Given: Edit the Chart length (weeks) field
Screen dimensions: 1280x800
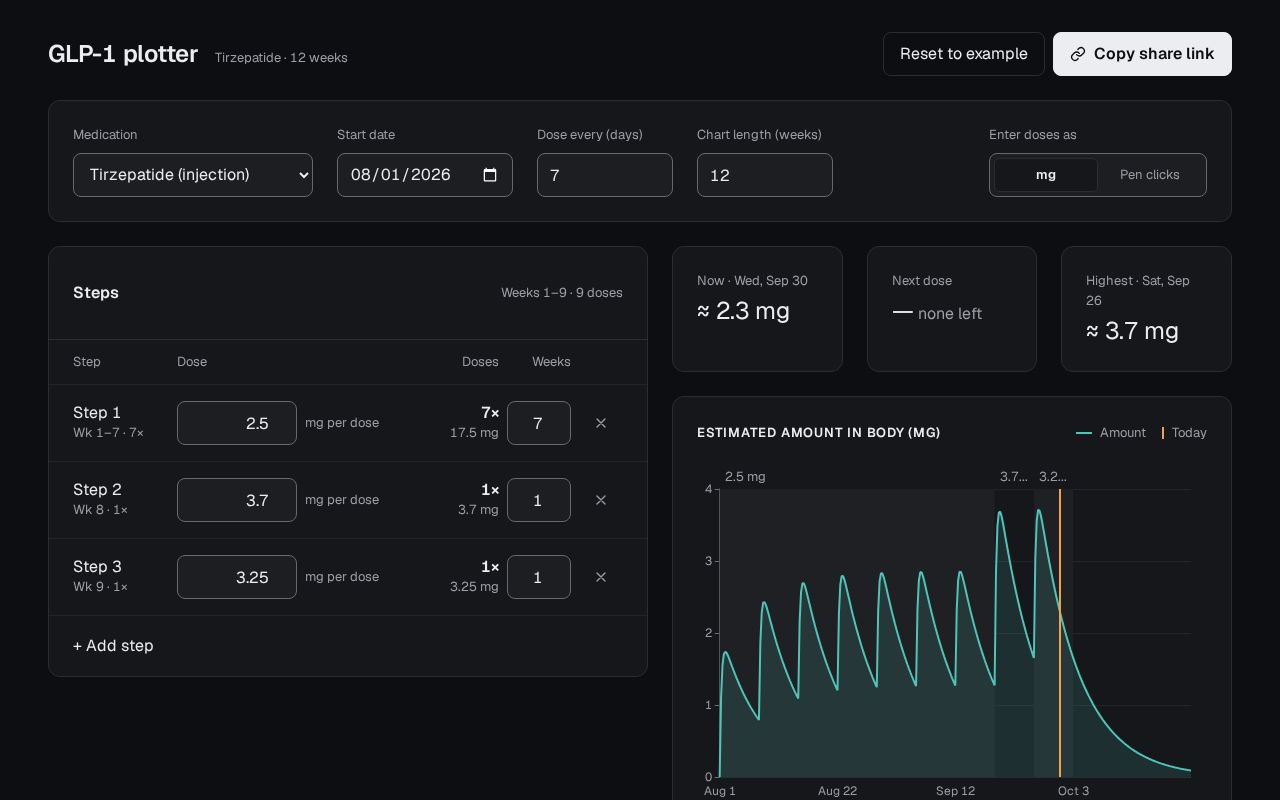Looking at the screenshot, I should [x=765, y=175].
